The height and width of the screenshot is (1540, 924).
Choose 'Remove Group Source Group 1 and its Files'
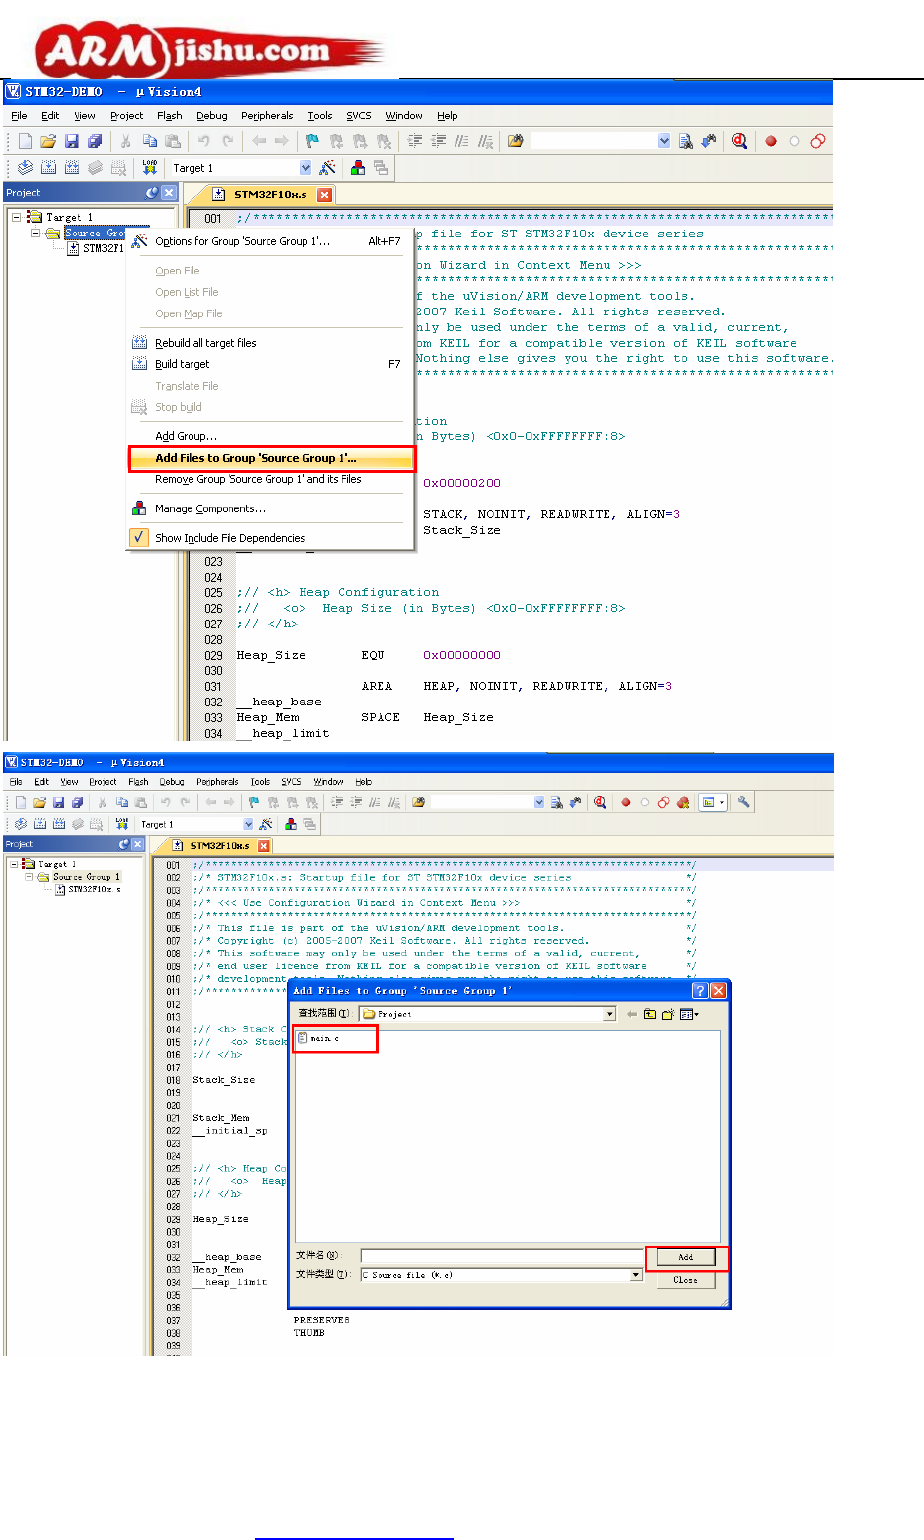point(271,479)
